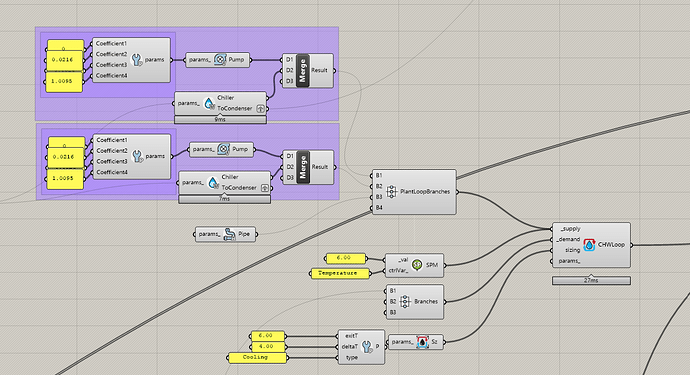Select the Cooling yellow panel
This screenshot has height=375, width=690.
(257, 357)
